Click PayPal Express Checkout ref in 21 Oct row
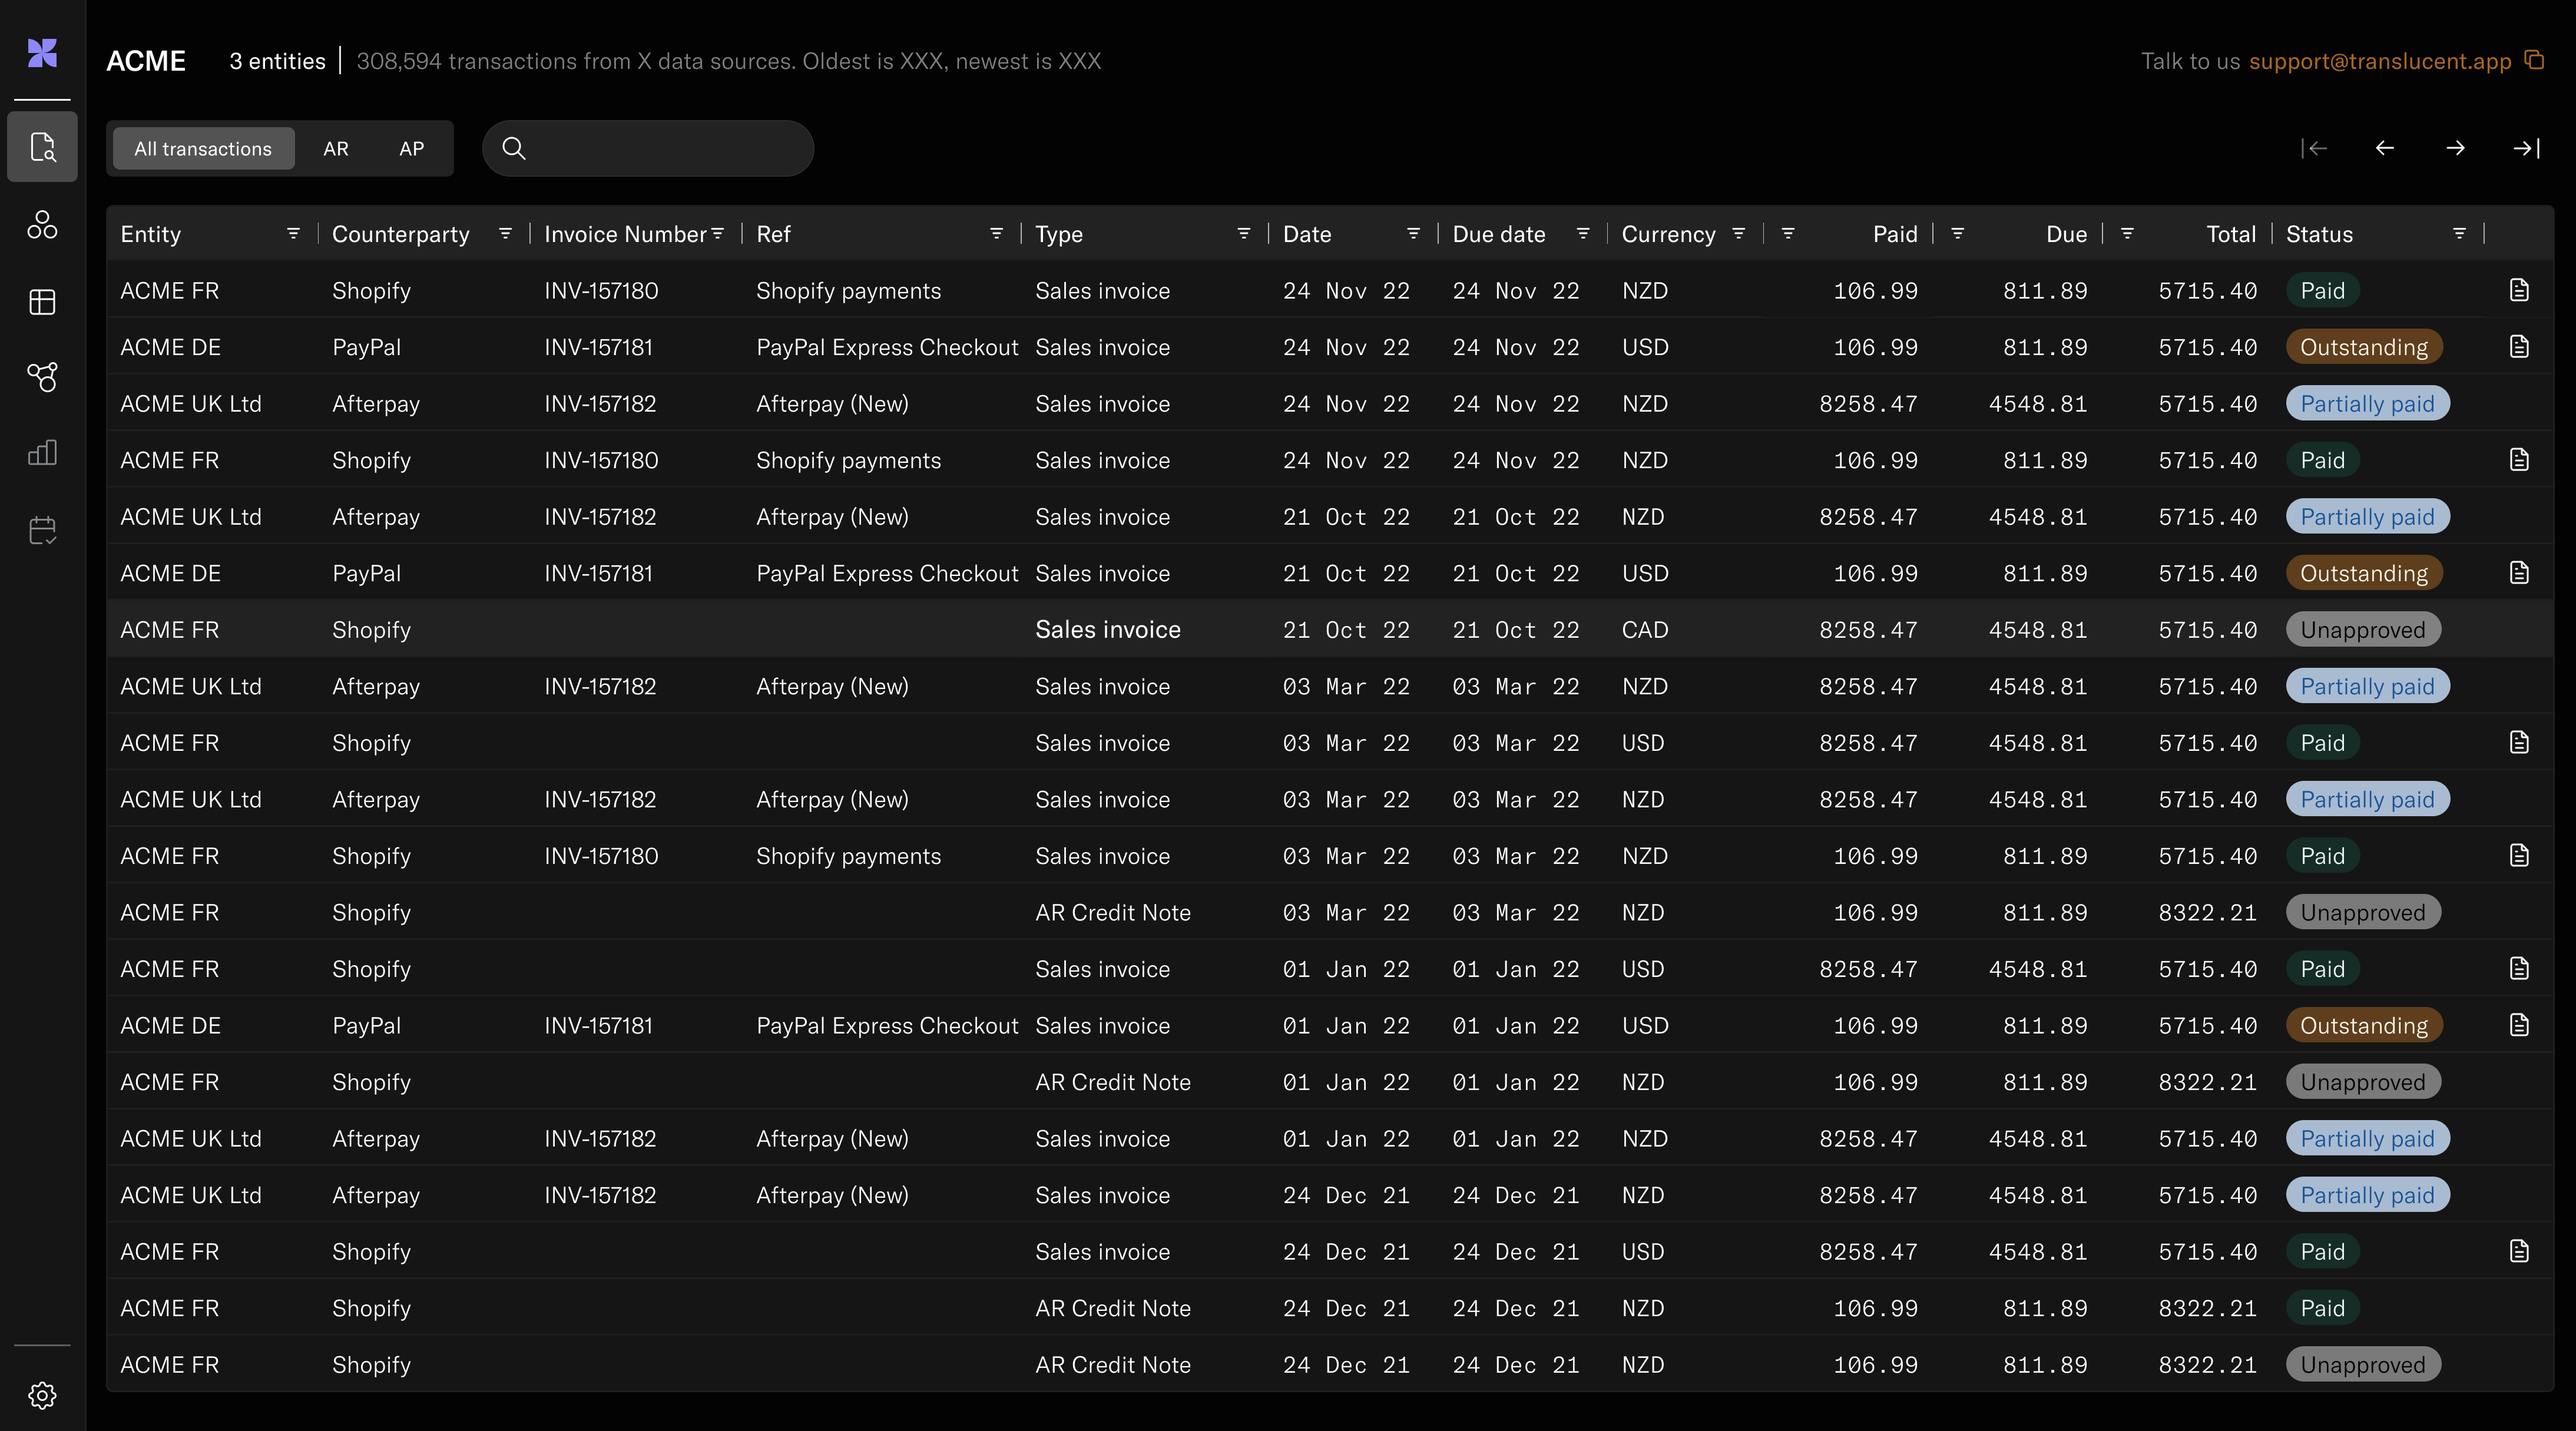The height and width of the screenshot is (1431, 2576). (x=887, y=573)
